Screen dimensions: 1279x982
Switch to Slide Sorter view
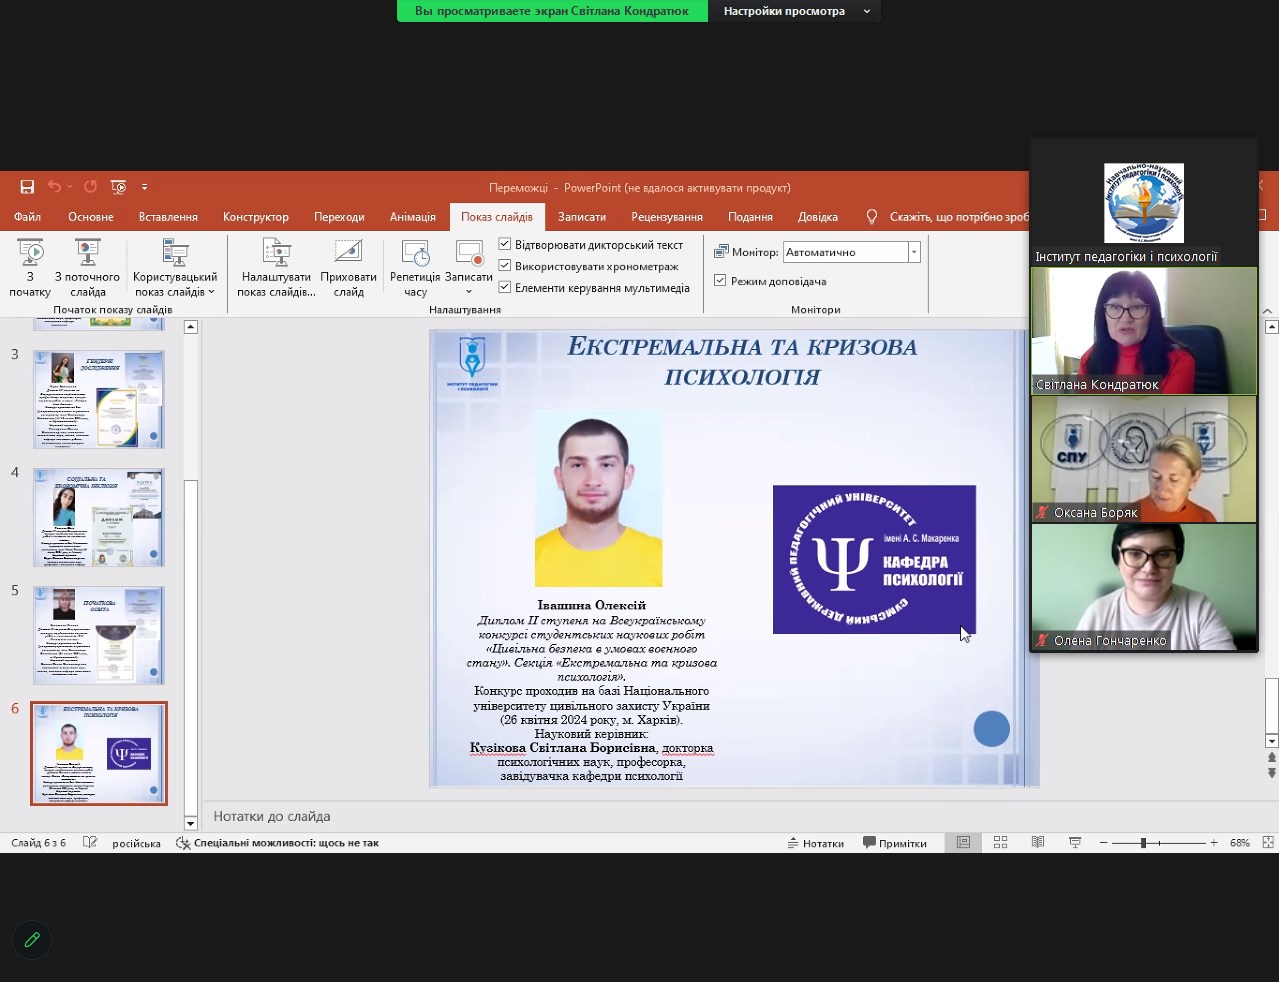1000,843
